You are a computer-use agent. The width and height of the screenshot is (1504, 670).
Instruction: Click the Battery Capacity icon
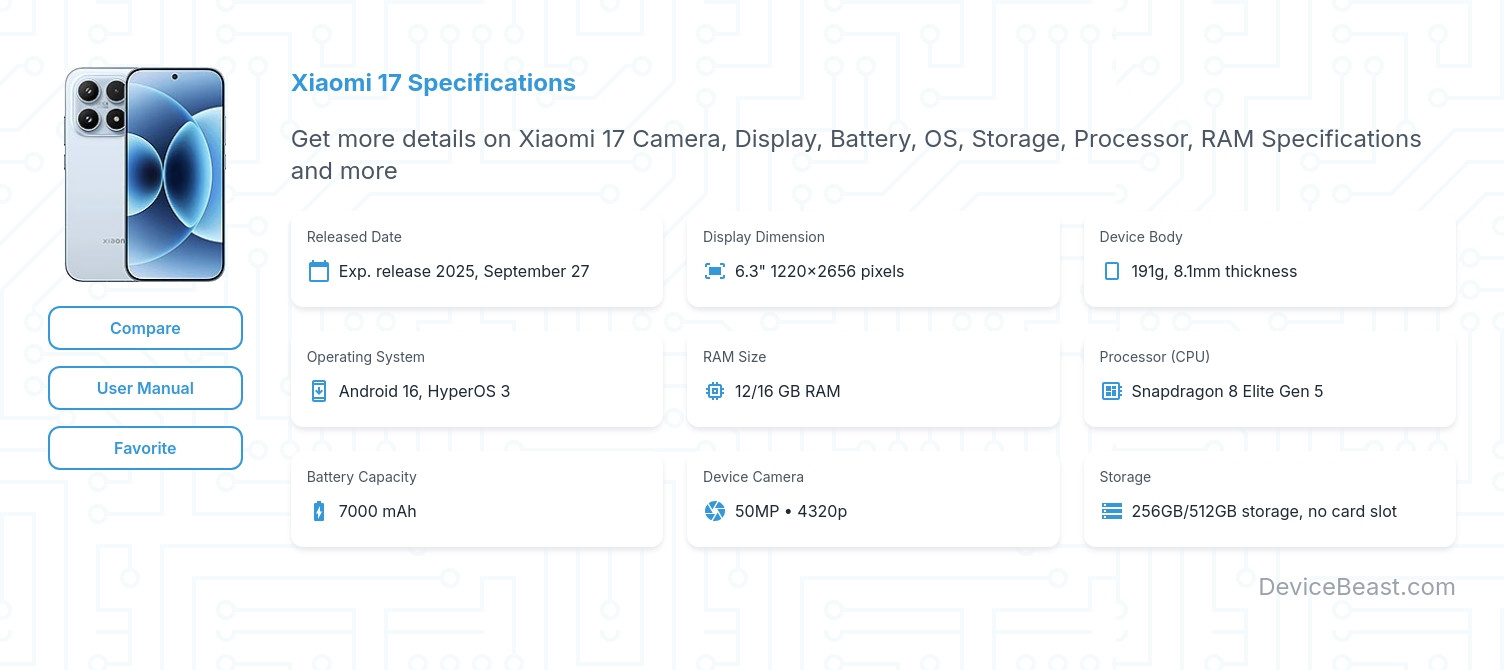(x=318, y=511)
